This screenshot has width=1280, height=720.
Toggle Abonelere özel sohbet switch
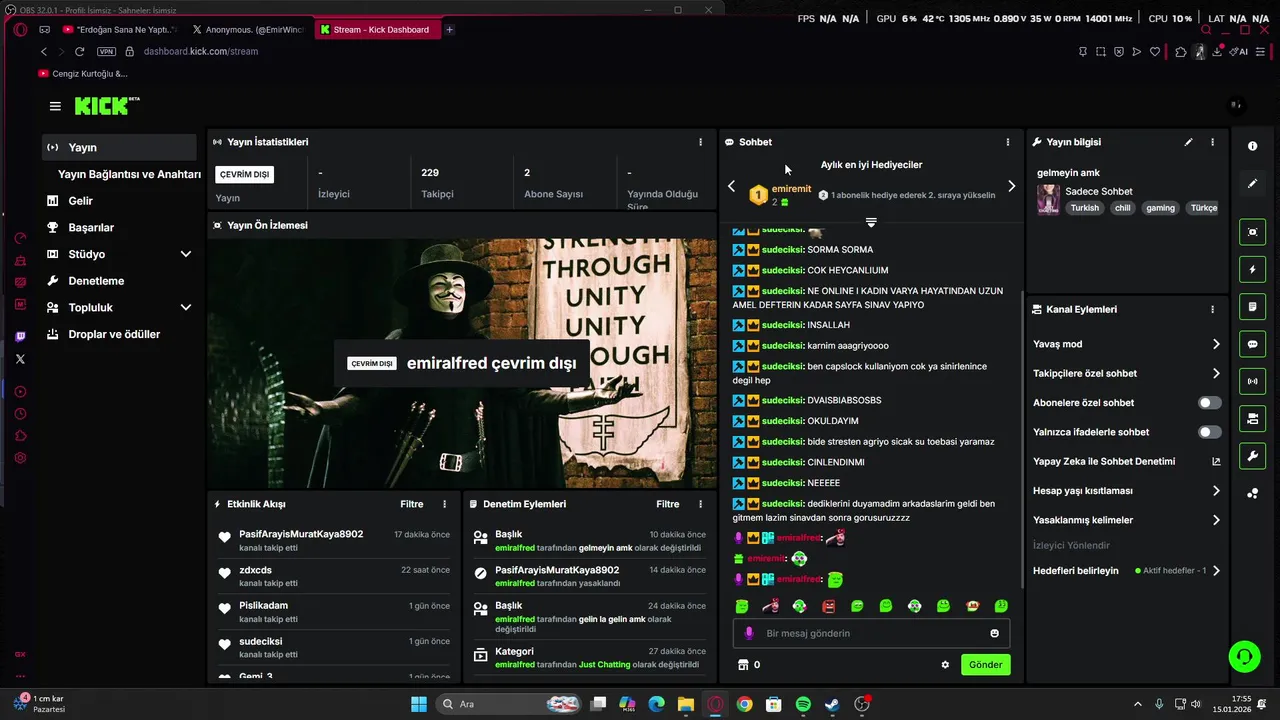click(1209, 403)
